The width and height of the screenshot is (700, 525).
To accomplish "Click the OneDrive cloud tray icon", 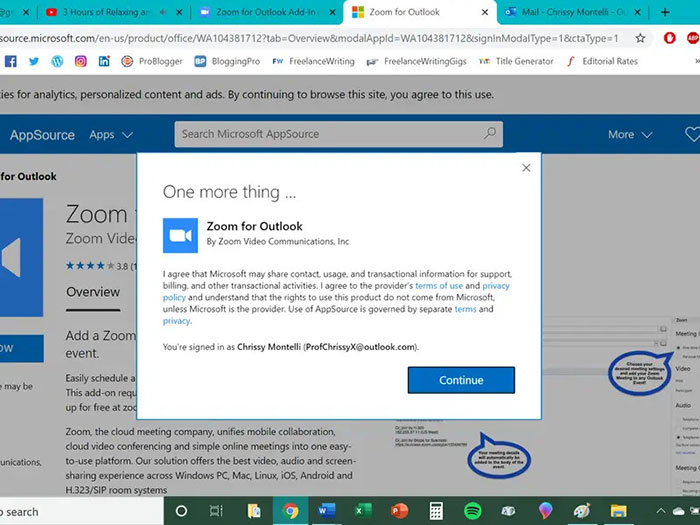I will pos(678,511).
